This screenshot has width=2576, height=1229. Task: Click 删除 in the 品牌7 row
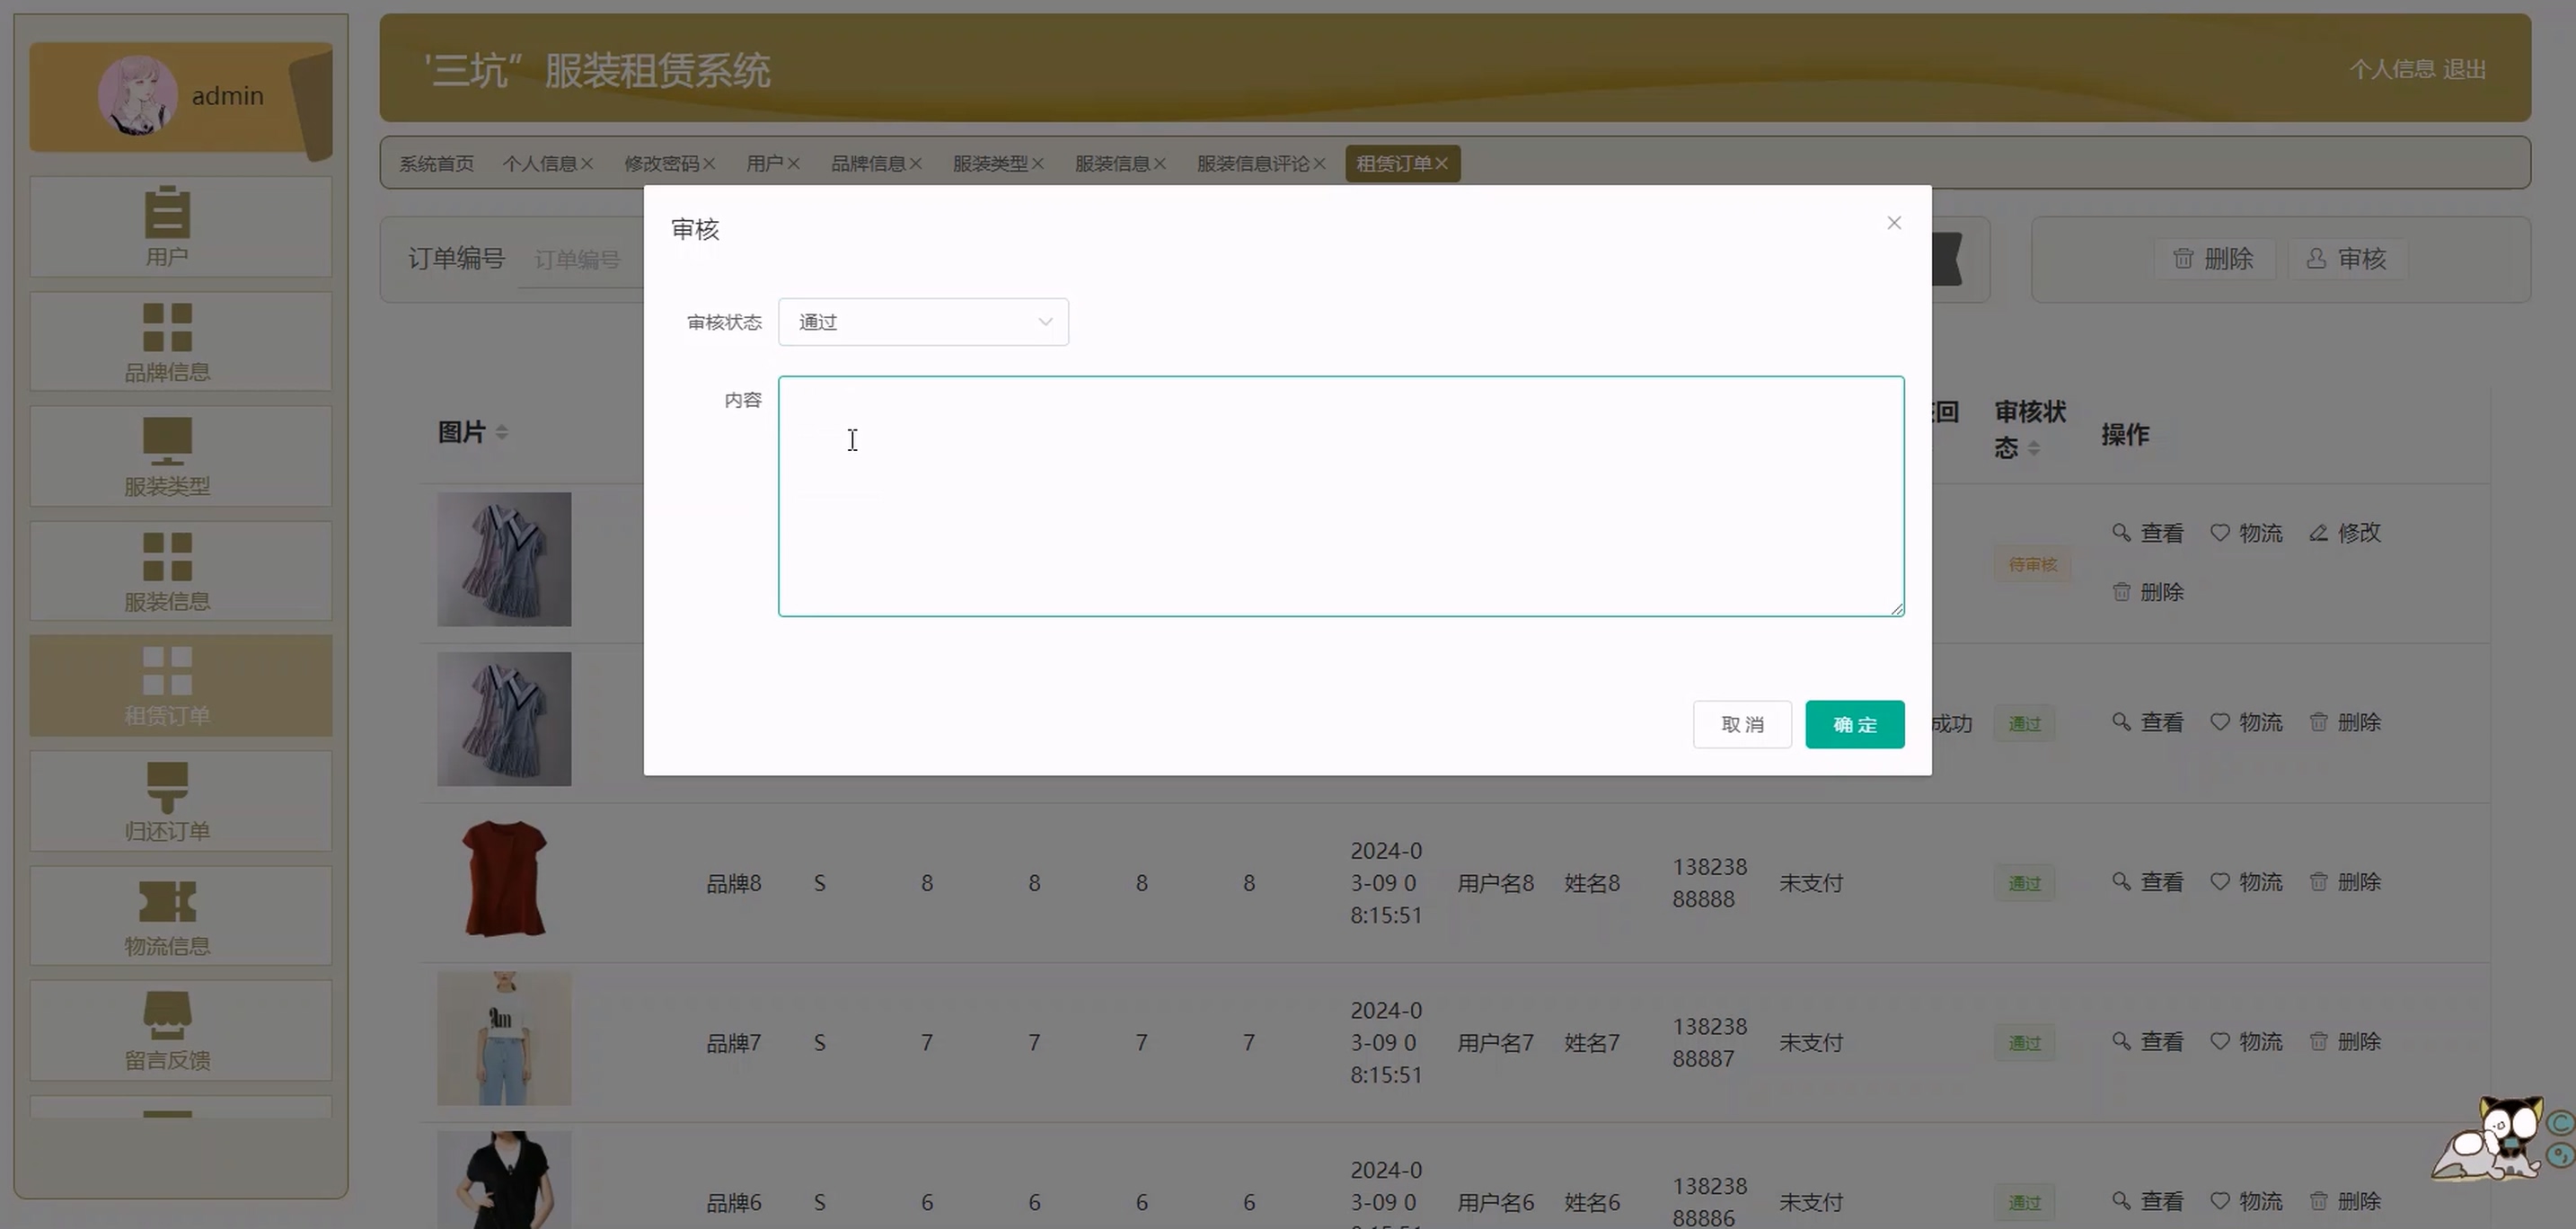pos(2345,1042)
